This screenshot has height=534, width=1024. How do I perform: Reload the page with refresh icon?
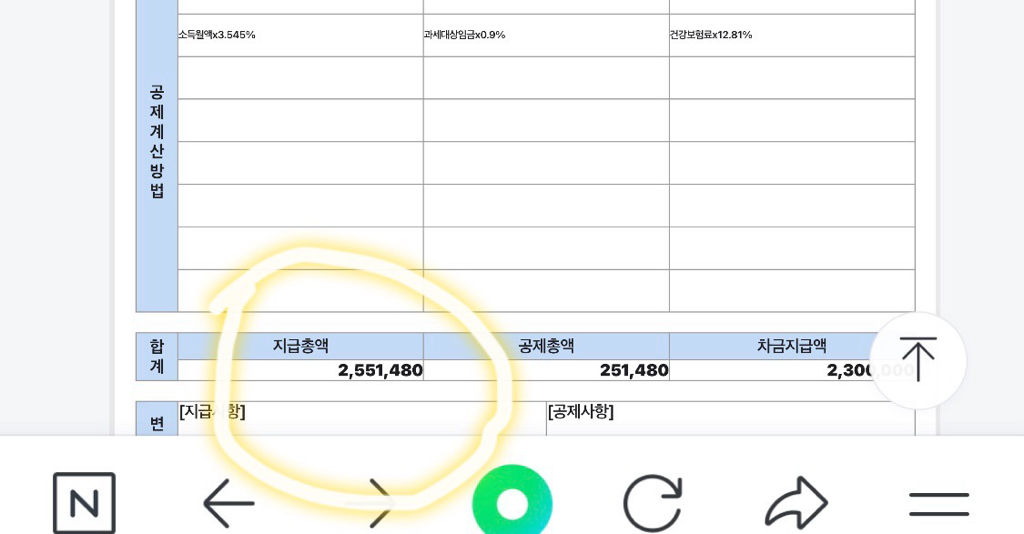[653, 502]
